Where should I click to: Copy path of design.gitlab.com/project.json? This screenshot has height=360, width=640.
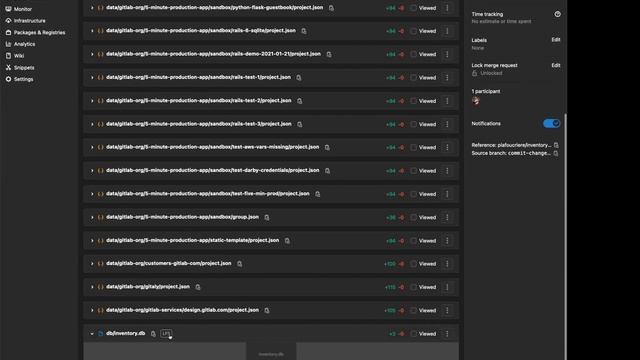[x=267, y=310]
